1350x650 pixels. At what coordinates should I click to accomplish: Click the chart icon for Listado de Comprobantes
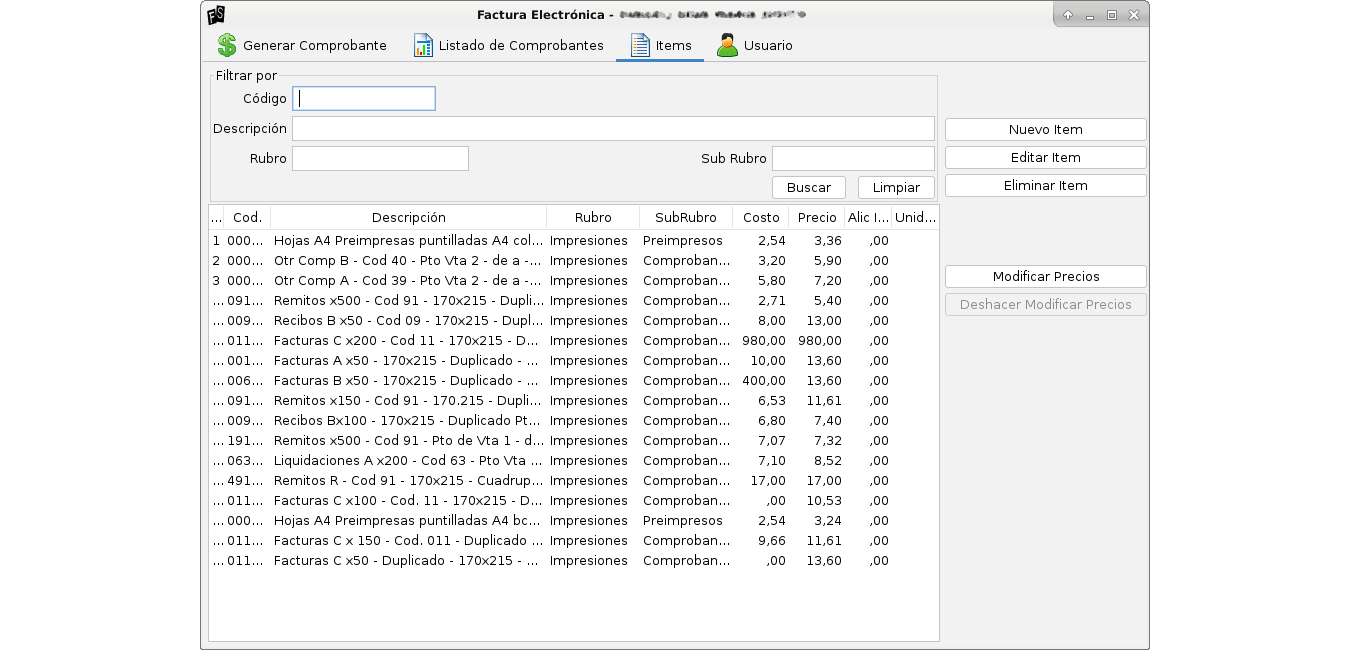pos(423,45)
